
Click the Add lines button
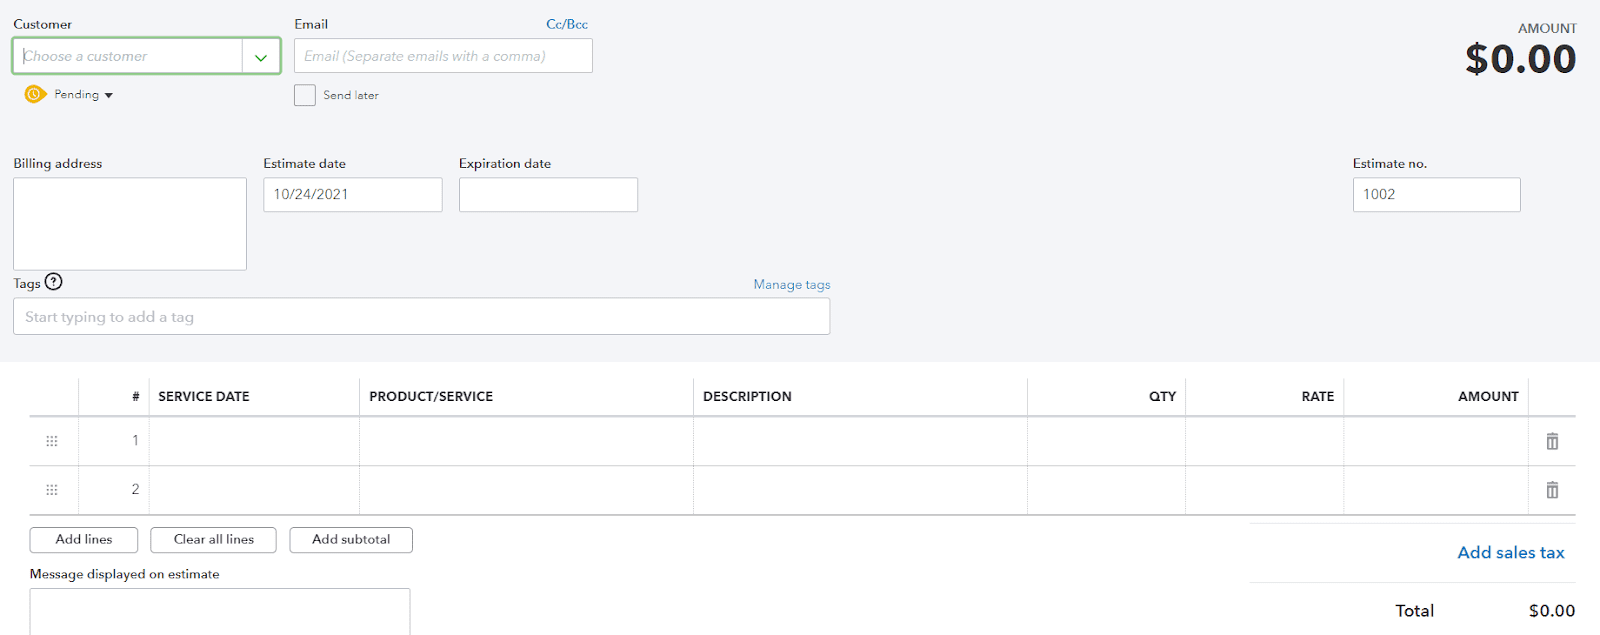84,540
